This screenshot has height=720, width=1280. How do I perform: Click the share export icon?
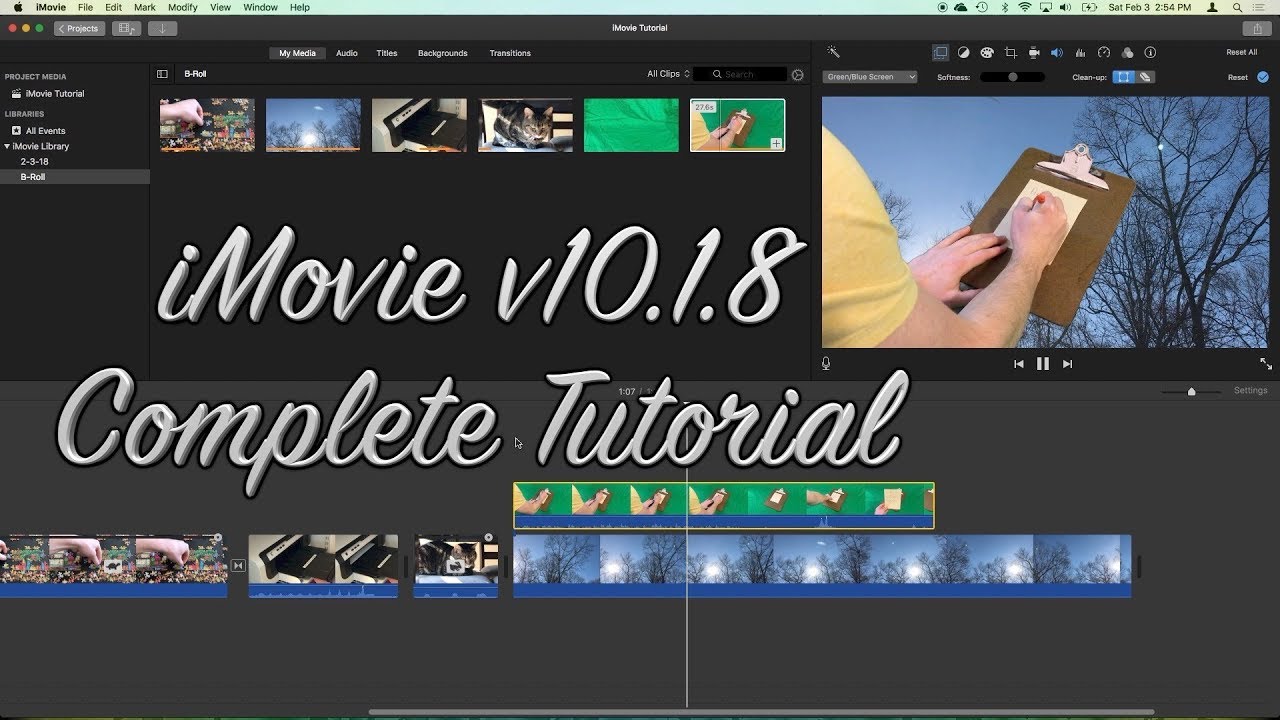(1257, 28)
